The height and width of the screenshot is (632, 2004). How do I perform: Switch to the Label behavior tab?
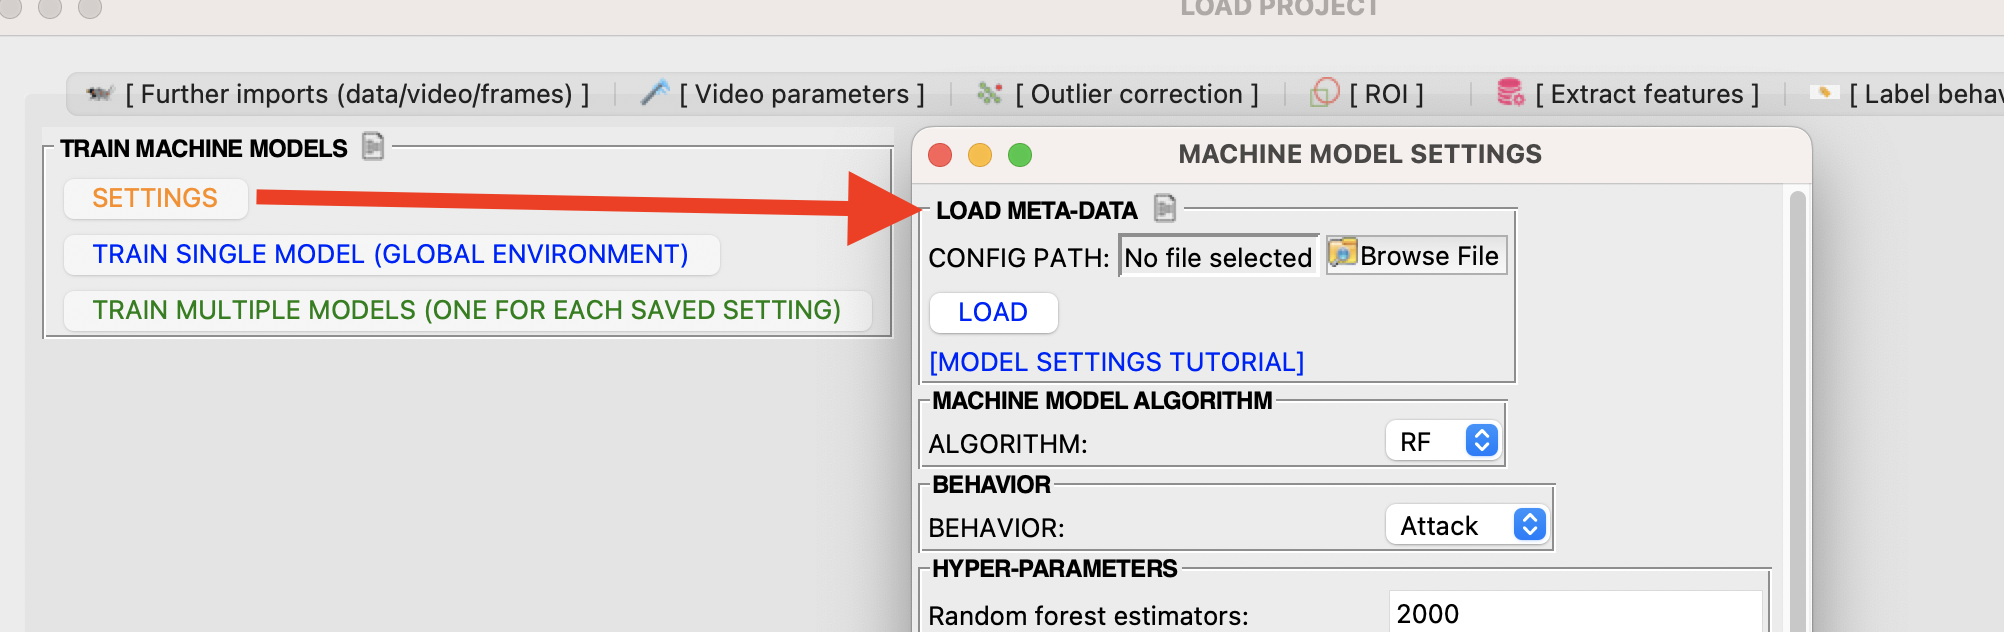click(1920, 93)
